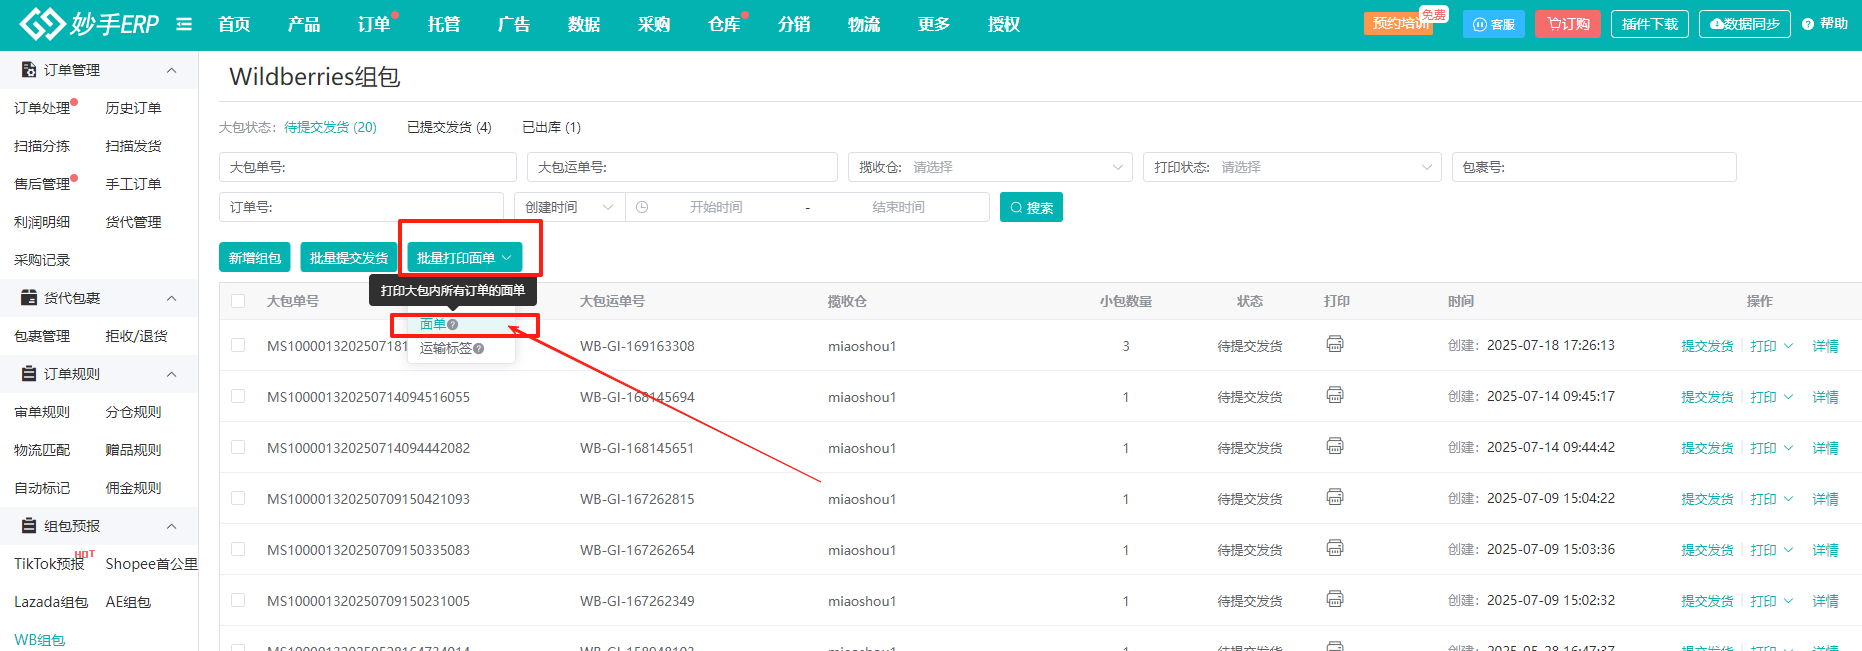
Task: Click the 预约培训 button
Action: coord(1398,23)
